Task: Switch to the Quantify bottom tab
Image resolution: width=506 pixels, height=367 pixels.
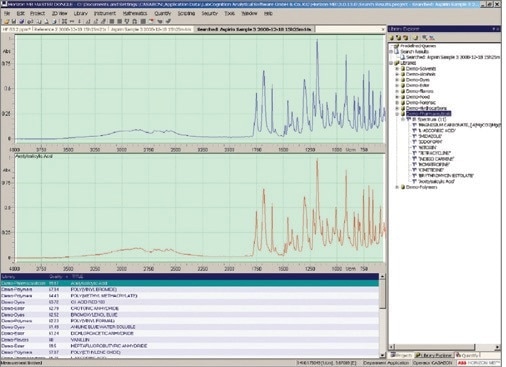Action: coord(467,355)
